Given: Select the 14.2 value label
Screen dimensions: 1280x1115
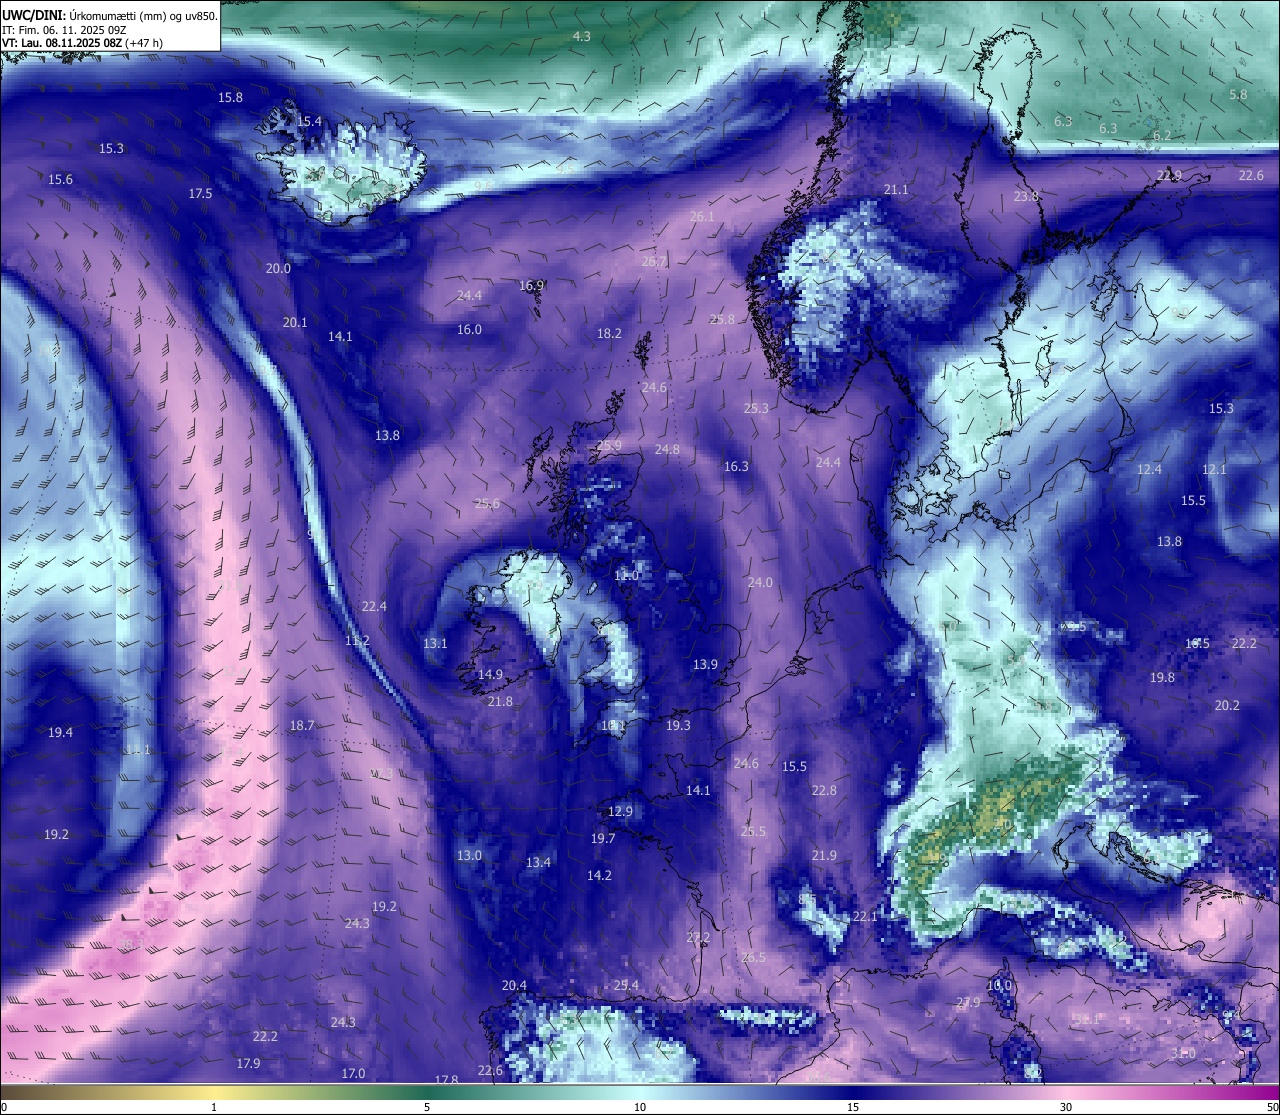Looking at the screenshot, I should coord(599,875).
